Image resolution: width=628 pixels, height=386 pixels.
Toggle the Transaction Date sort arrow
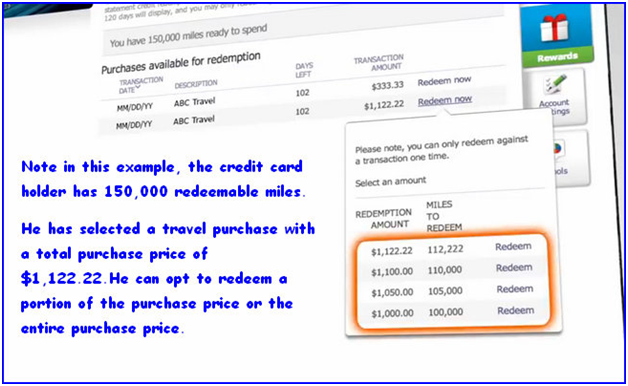(137, 87)
